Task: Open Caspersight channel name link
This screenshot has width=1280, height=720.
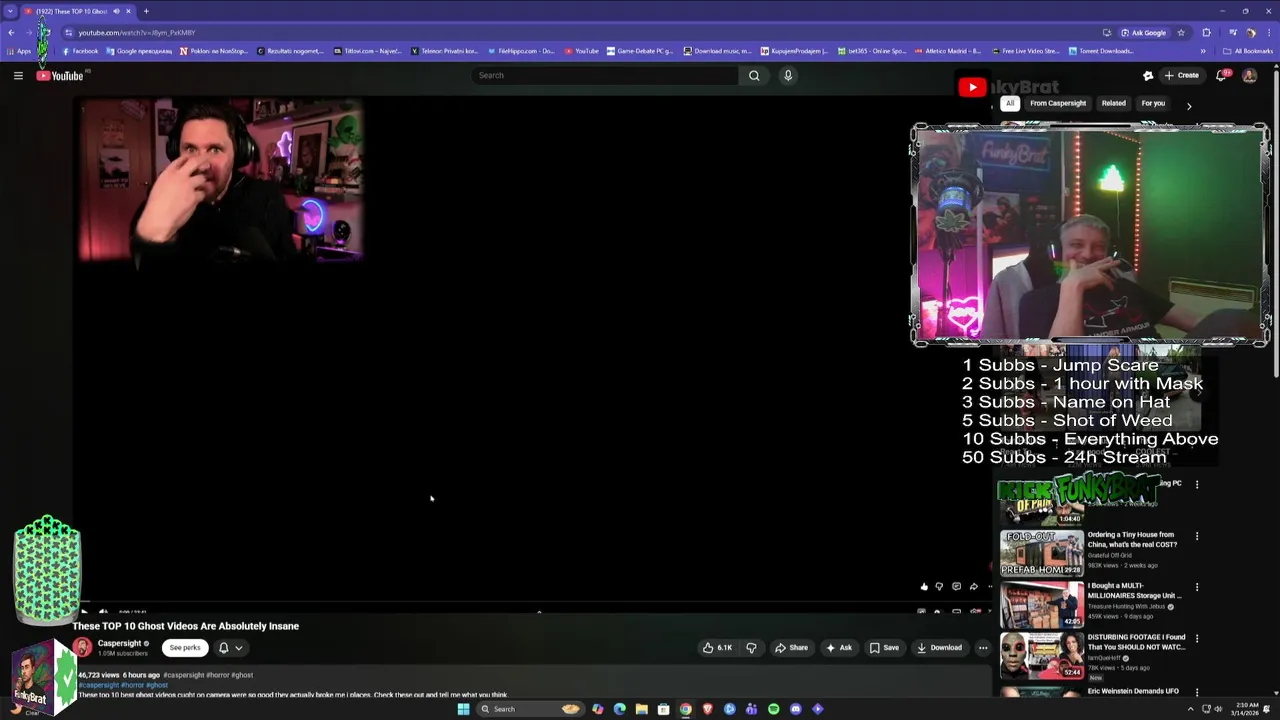Action: (x=119, y=643)
